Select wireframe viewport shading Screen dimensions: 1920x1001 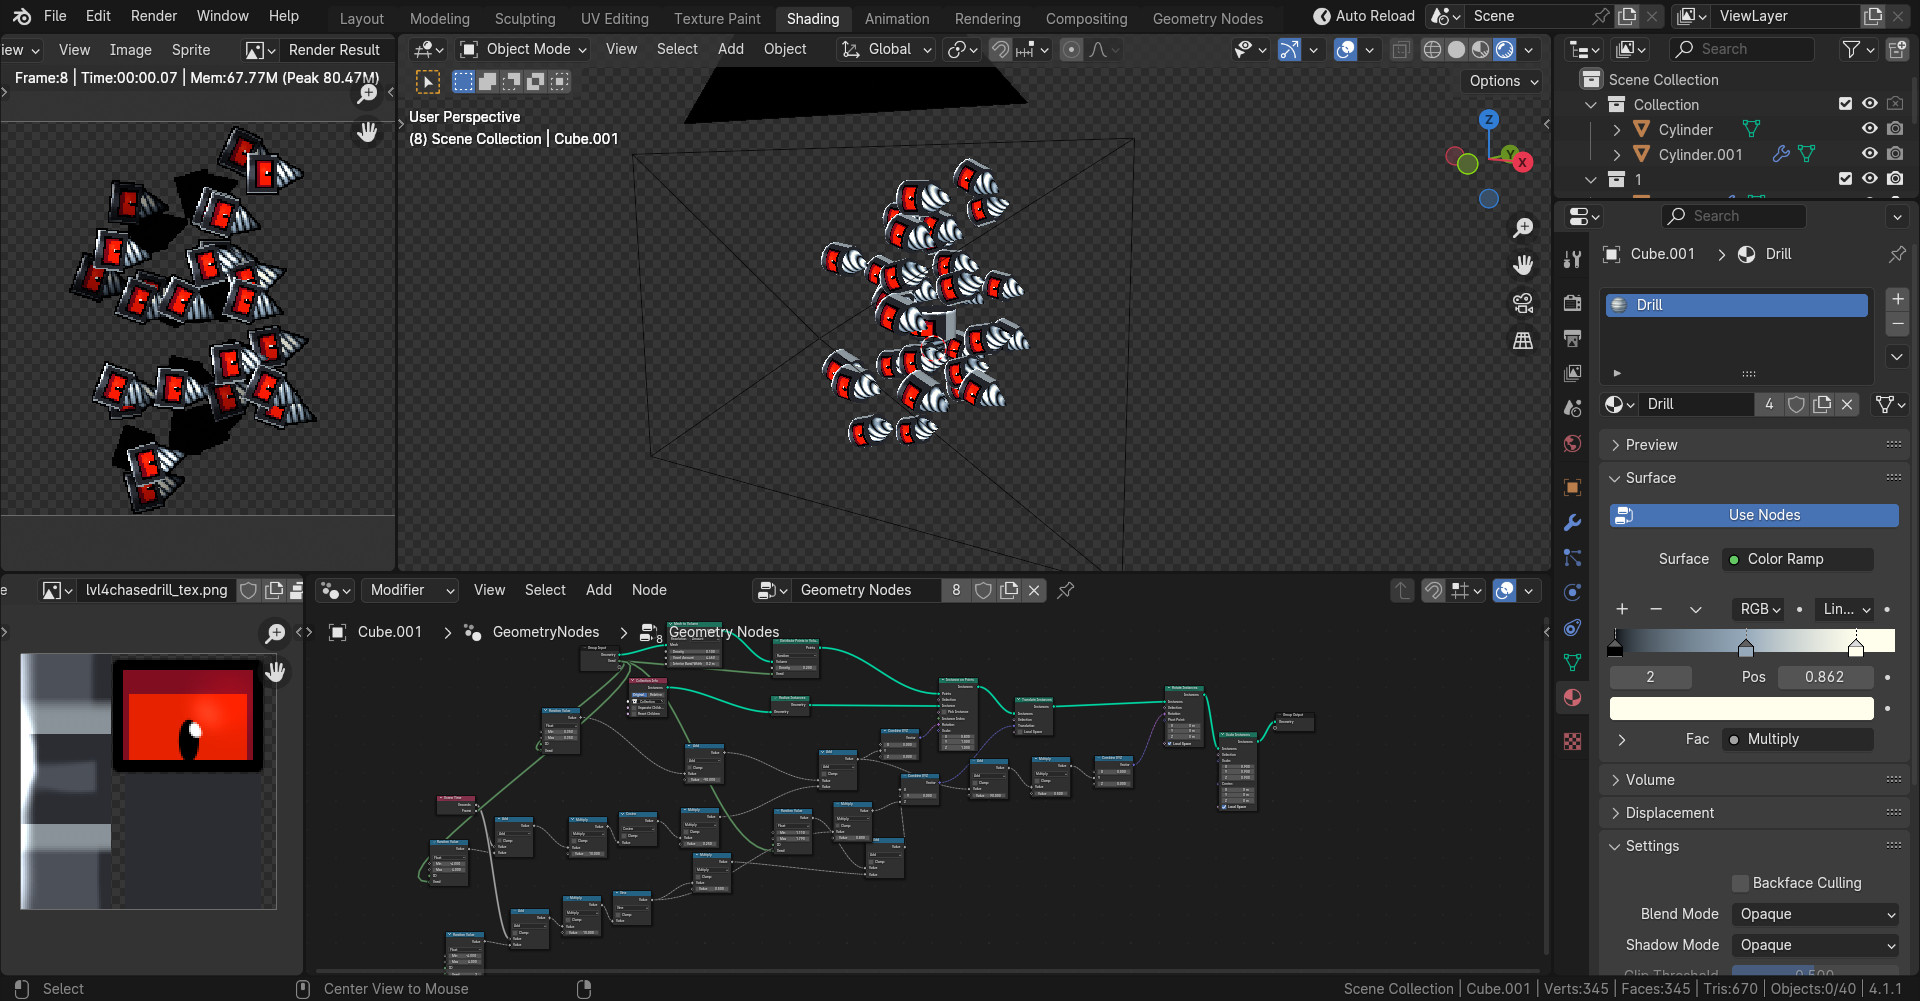tap(1432, 49)
